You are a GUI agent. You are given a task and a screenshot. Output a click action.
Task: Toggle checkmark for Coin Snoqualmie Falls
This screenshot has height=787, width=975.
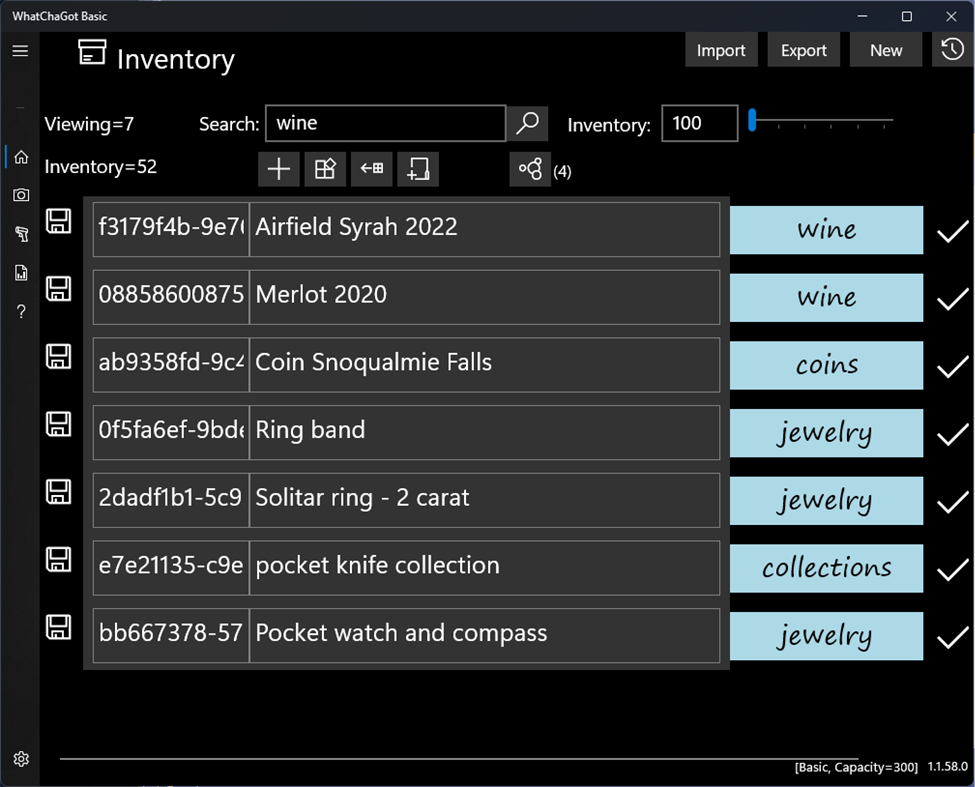pyautogui.click(x=953, y=367)
